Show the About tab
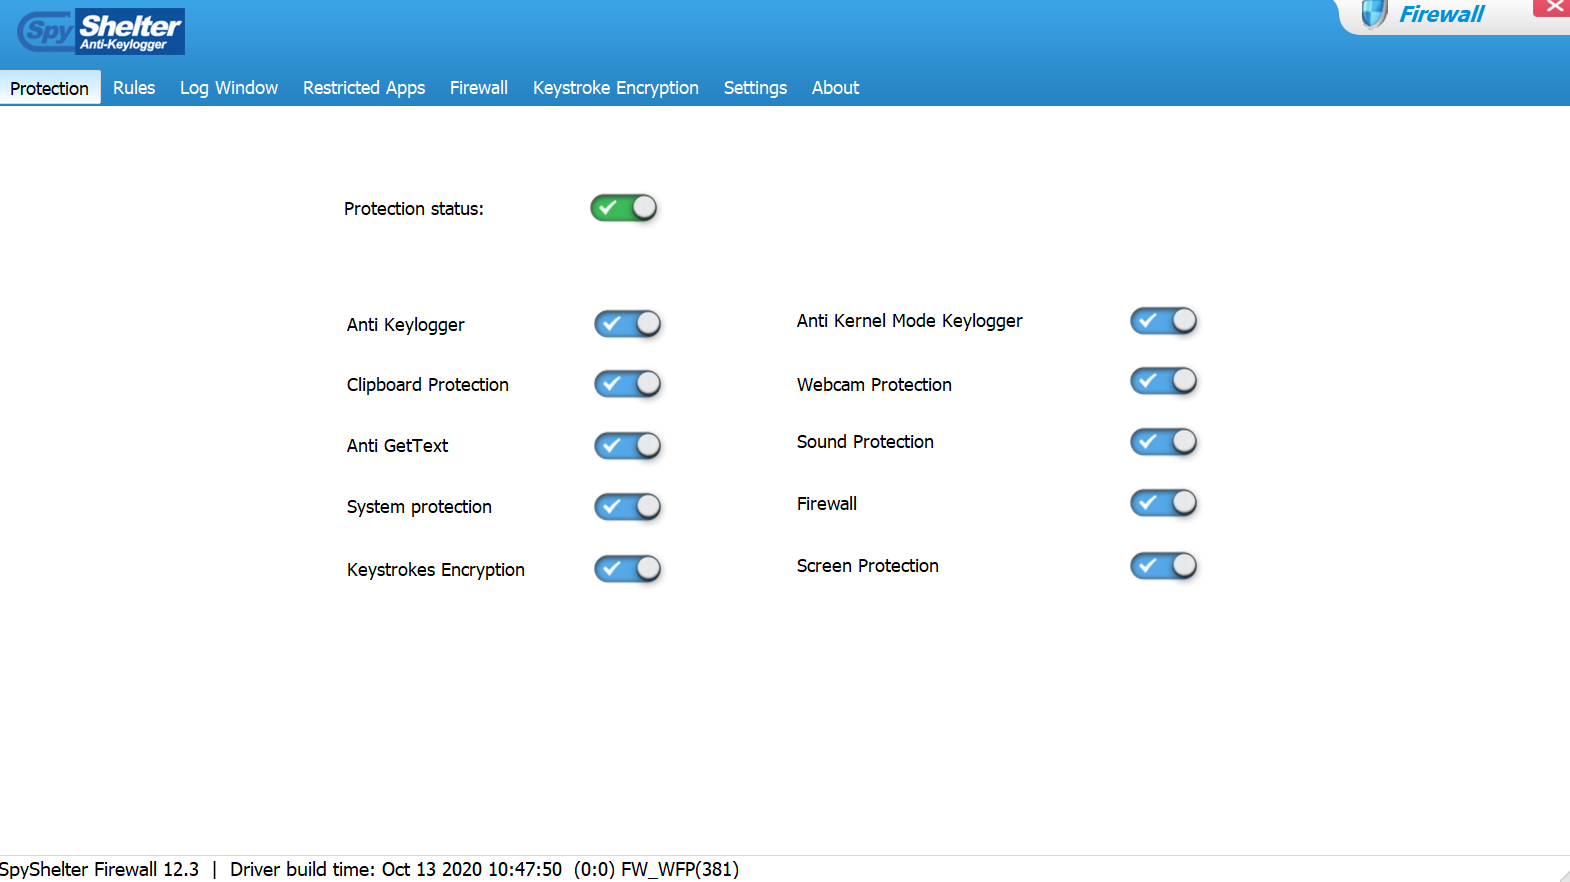Screen dimensions: 1570x882 click(x=835, y=88)
